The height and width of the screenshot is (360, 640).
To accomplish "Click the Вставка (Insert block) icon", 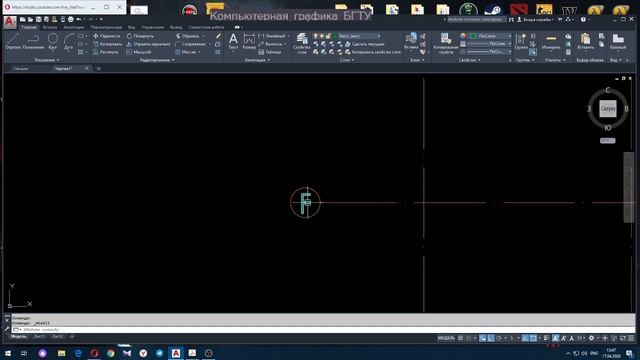I will click(x=411, y=42).
